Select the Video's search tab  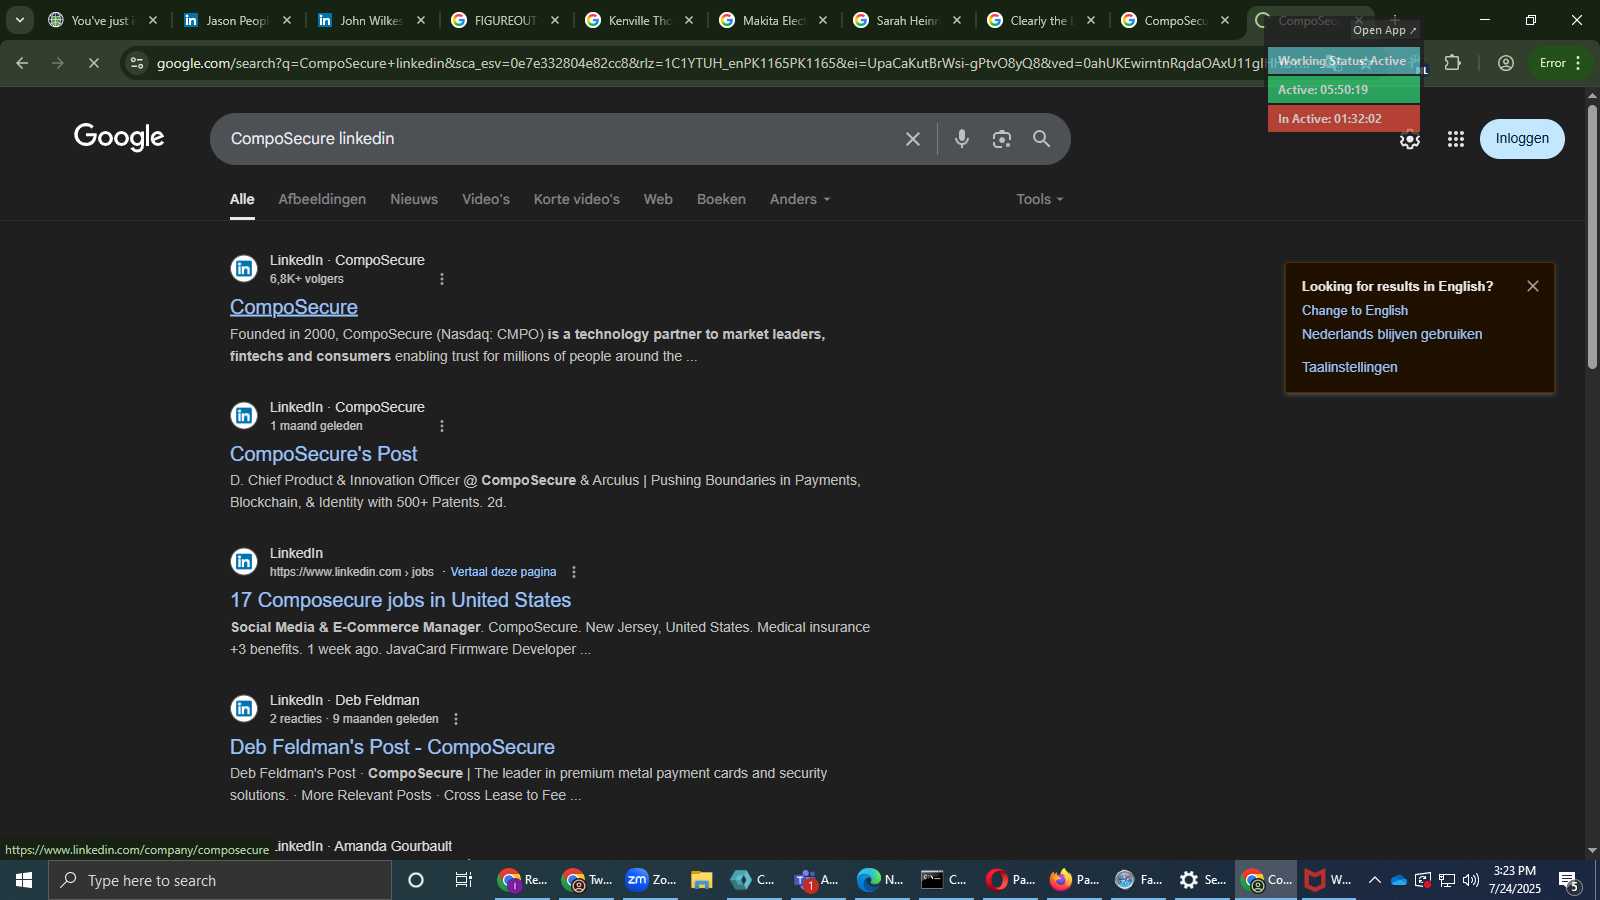(x=486, y=199)
